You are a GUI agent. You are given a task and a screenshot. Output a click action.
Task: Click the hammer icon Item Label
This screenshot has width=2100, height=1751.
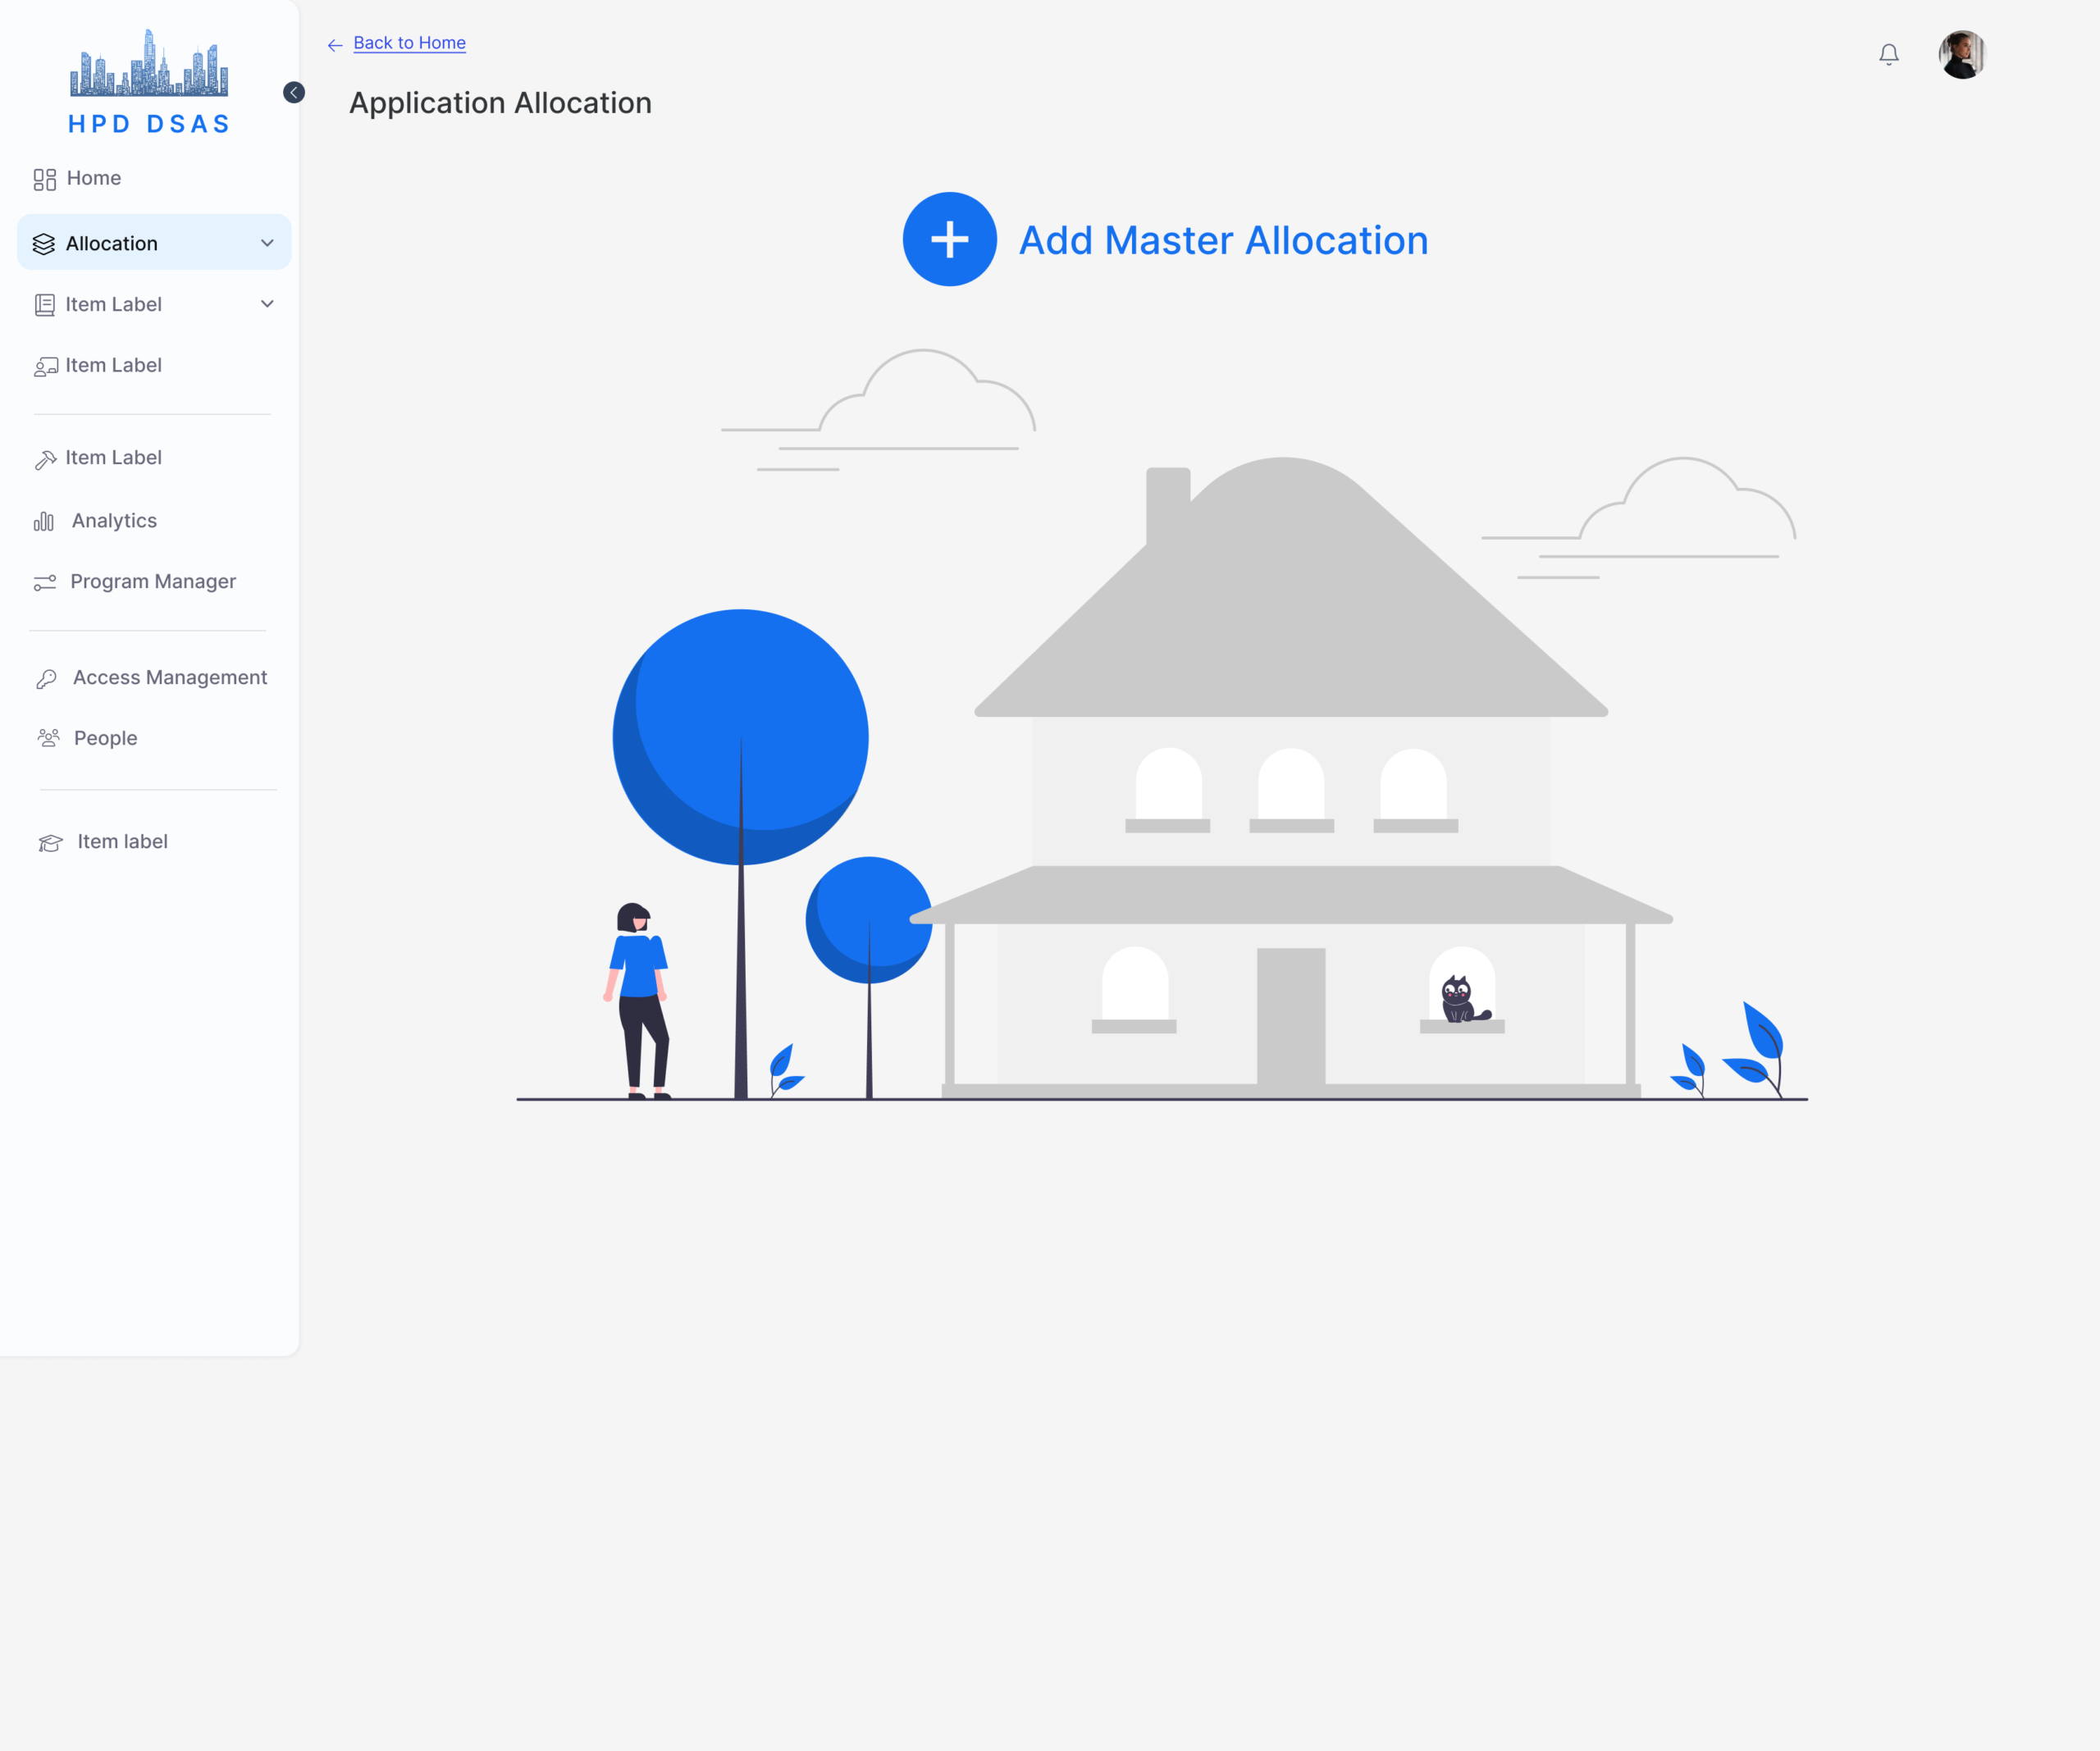[x=45, y=459]
